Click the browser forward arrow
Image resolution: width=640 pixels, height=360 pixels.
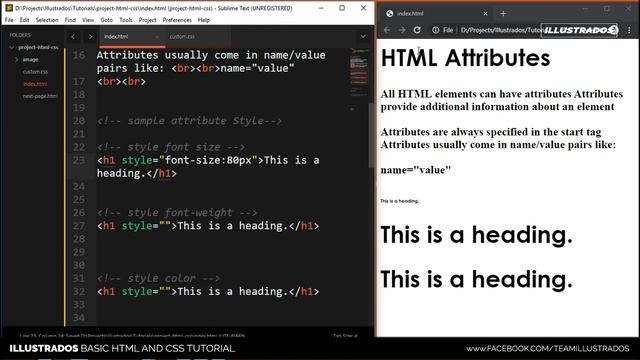402,30
